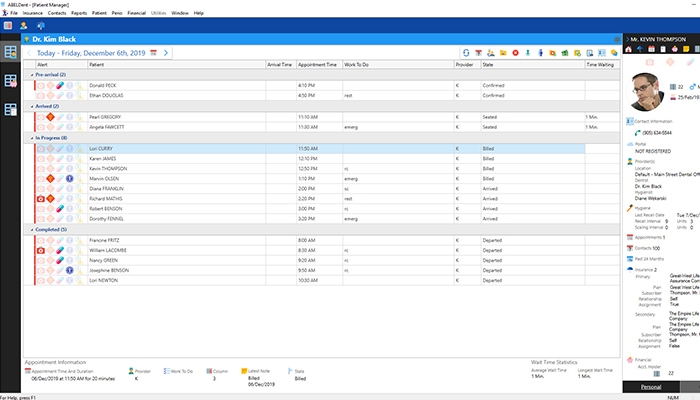Go to the previous day arrow

(x=30, y=52)
